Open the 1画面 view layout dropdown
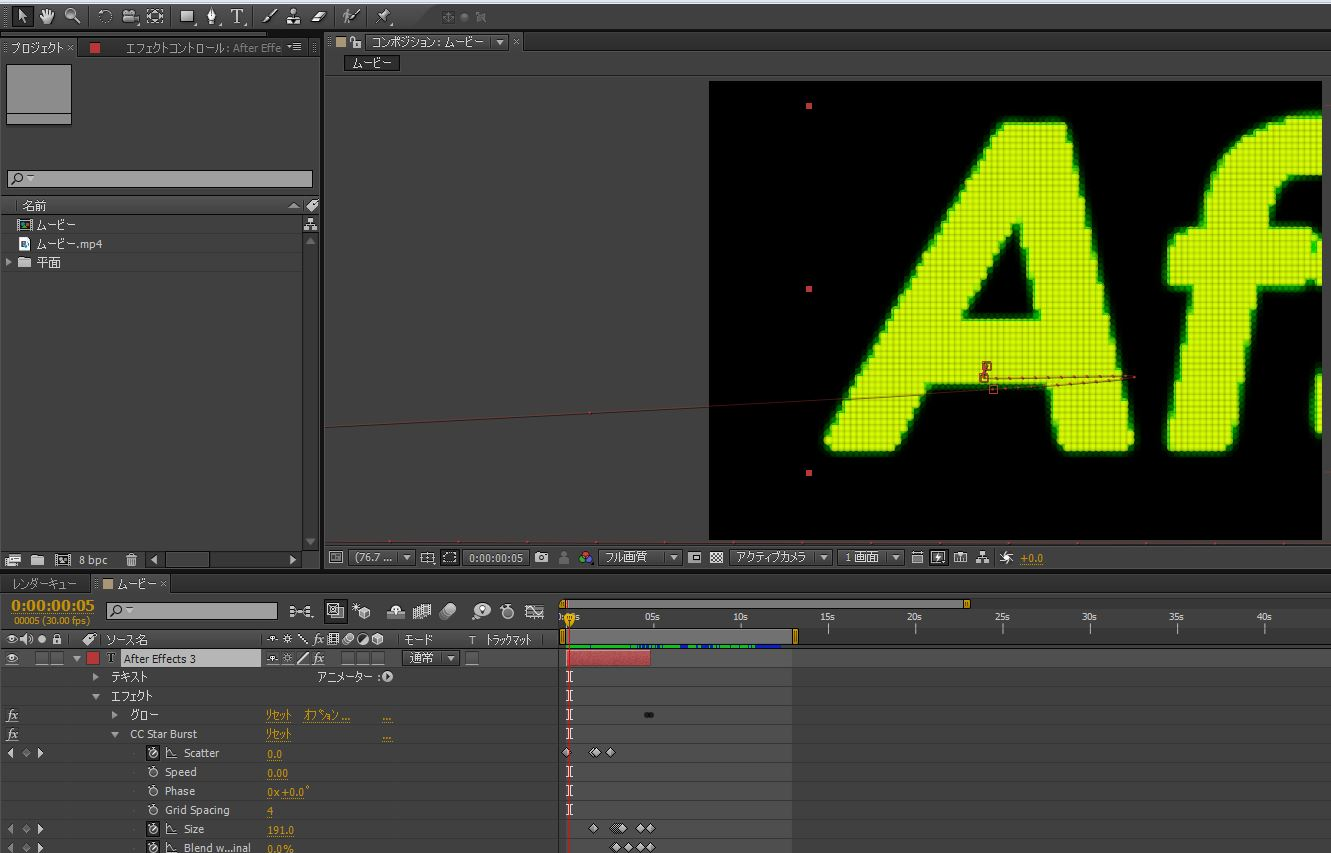This screenshot has width=1331, height=853. [871, 558]
